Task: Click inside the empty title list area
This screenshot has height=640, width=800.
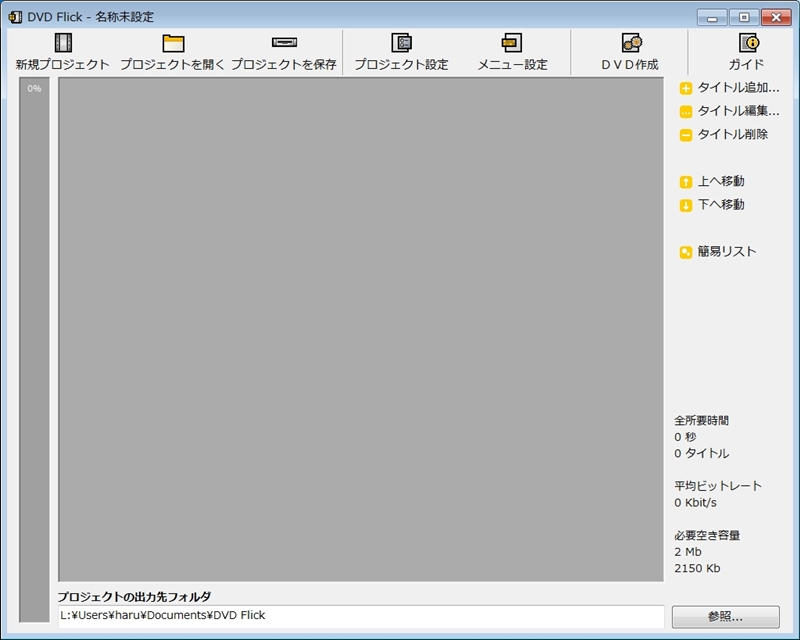Action: (x=361, y=329)
